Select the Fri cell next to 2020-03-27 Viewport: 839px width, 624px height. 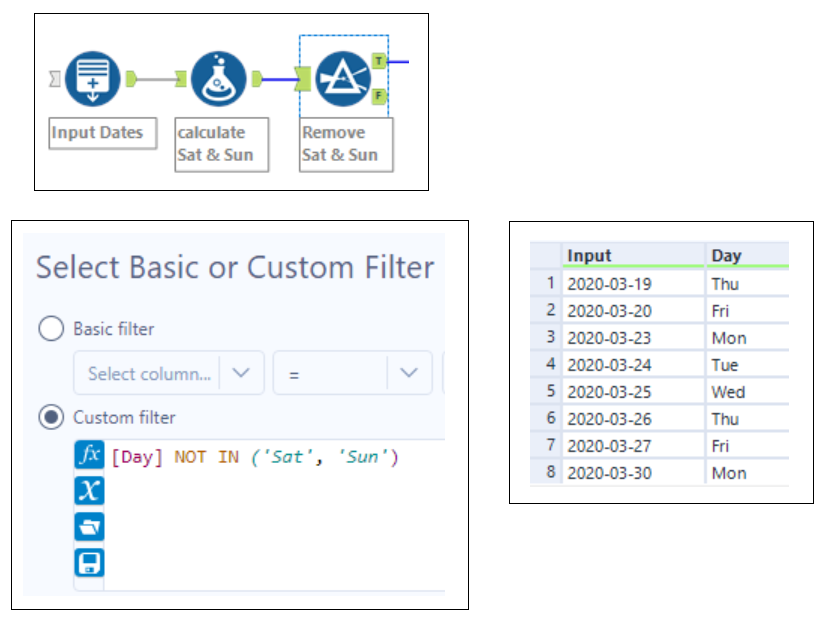(748, 446)
